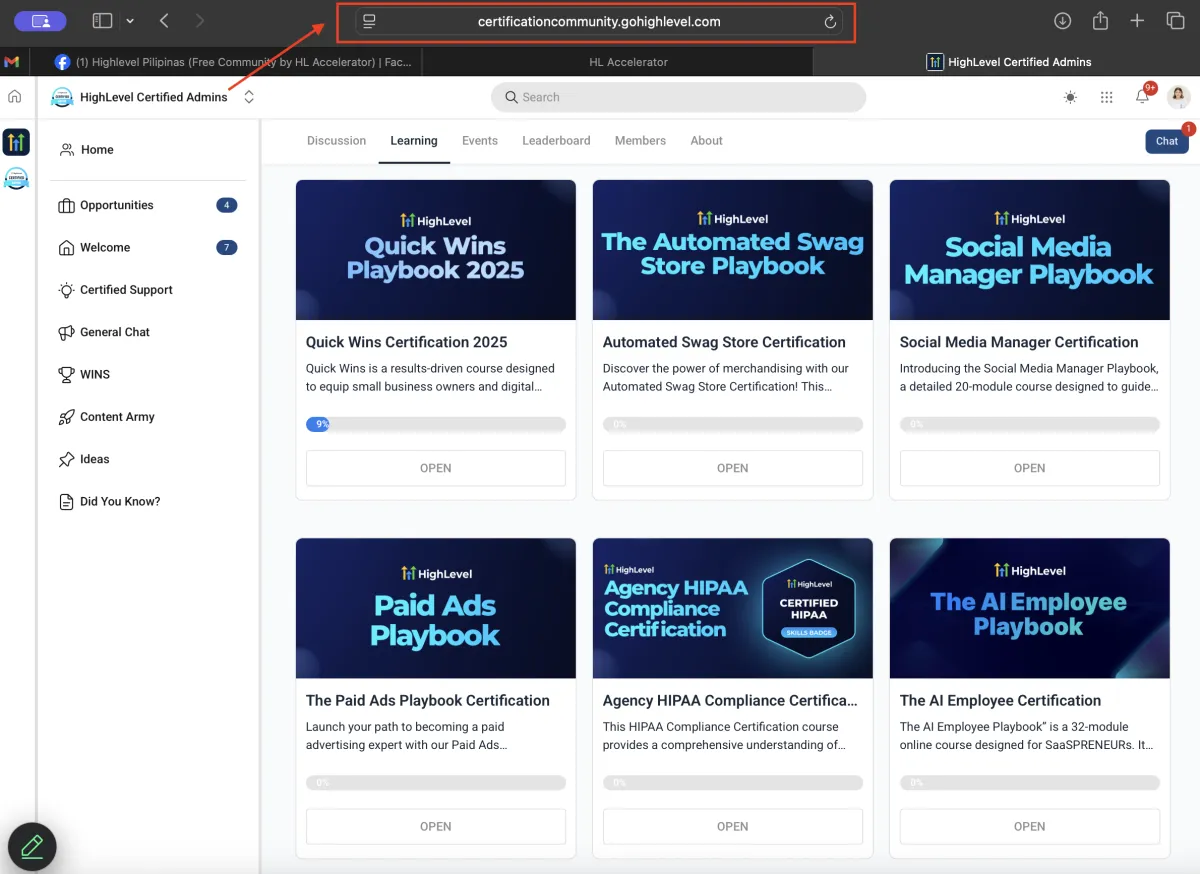Open Safari downloads icon
The width and height of the screenshot is (1200, 874).
pyautogui.click(x=1063, y=21)
